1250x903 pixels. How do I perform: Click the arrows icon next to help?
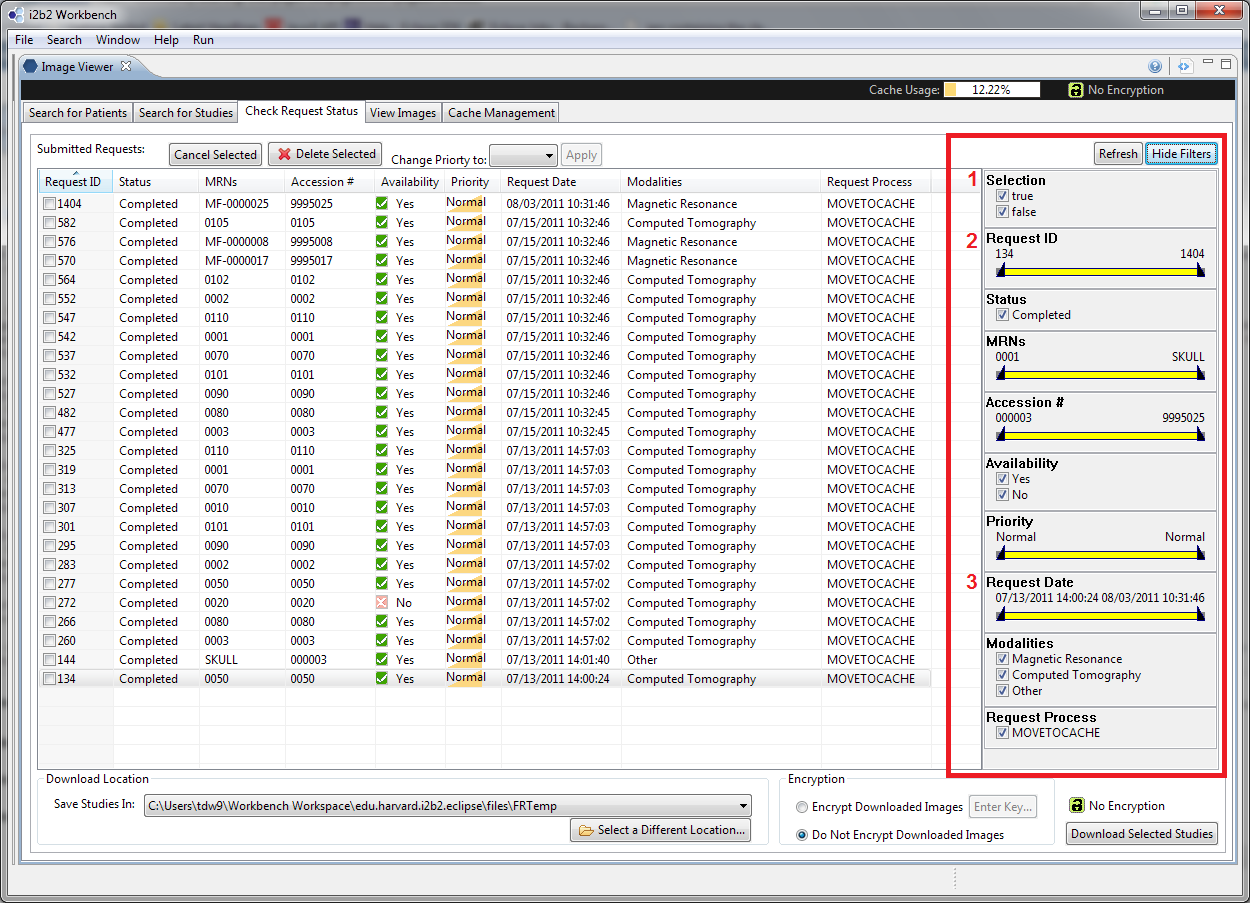(x=1184, y=67)
